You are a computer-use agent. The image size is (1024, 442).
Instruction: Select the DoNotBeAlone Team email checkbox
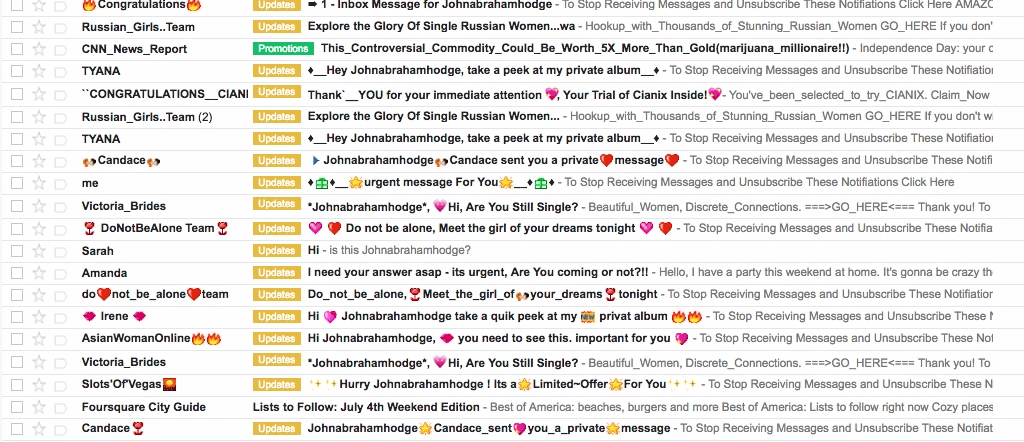tap(17, 229)
